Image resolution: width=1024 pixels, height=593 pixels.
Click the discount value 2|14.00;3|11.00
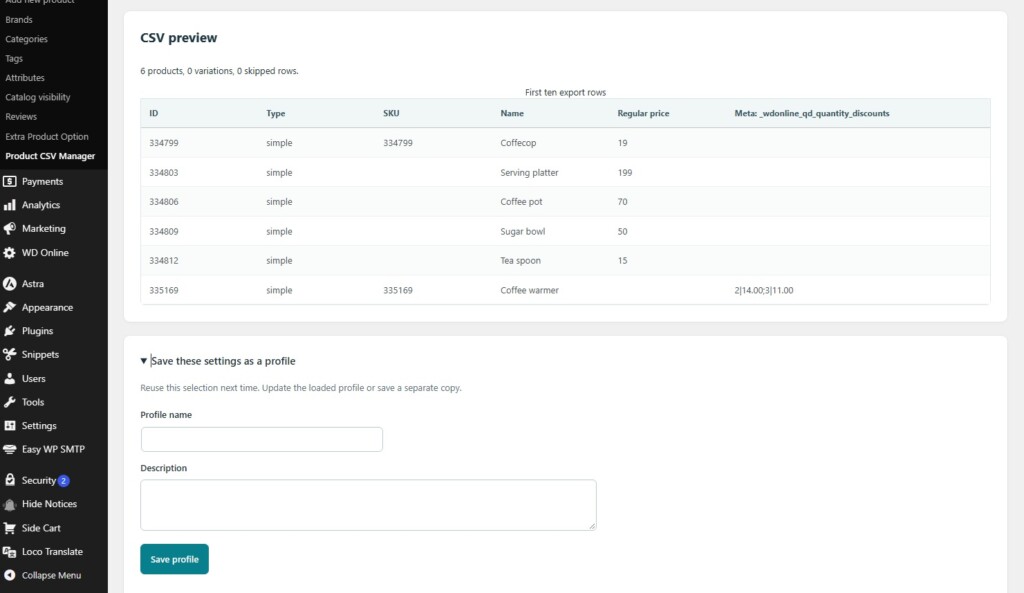(x=763, y=291)
